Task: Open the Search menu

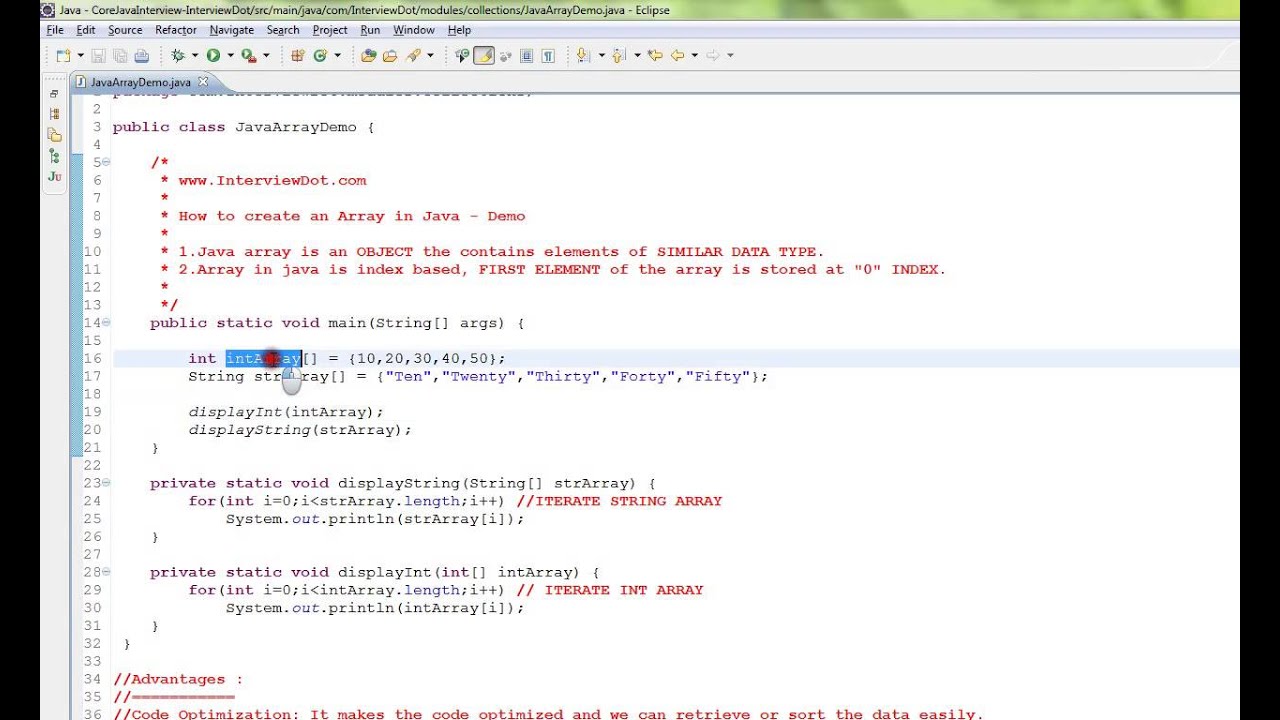Action: tap(283, 30)
